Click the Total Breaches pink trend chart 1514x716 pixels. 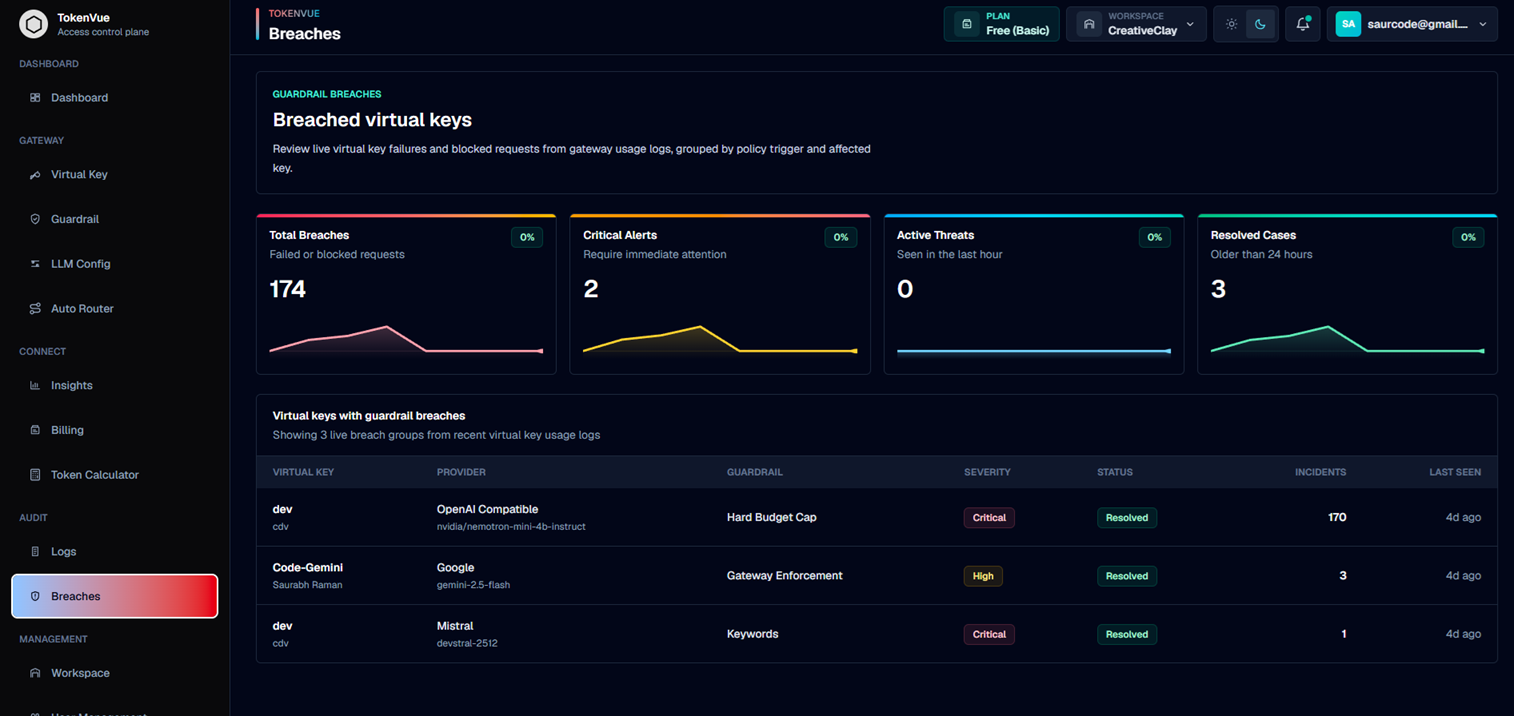406,340
